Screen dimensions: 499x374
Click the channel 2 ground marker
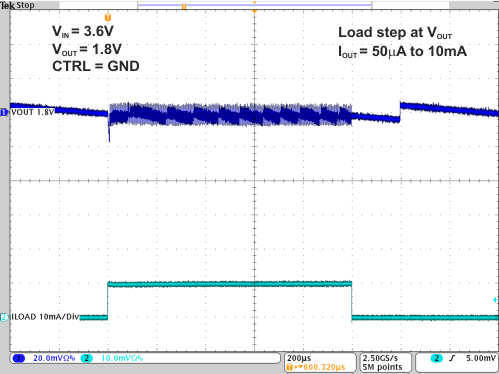[4, 317]
